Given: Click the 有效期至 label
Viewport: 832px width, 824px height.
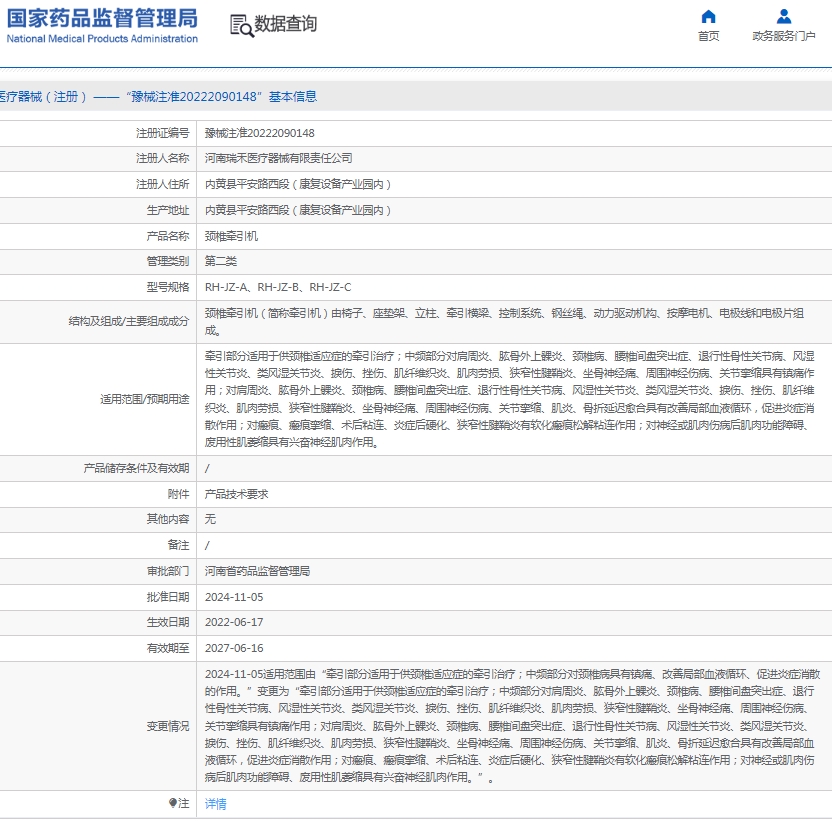Looking at the screenshot, I should (168, 648).
